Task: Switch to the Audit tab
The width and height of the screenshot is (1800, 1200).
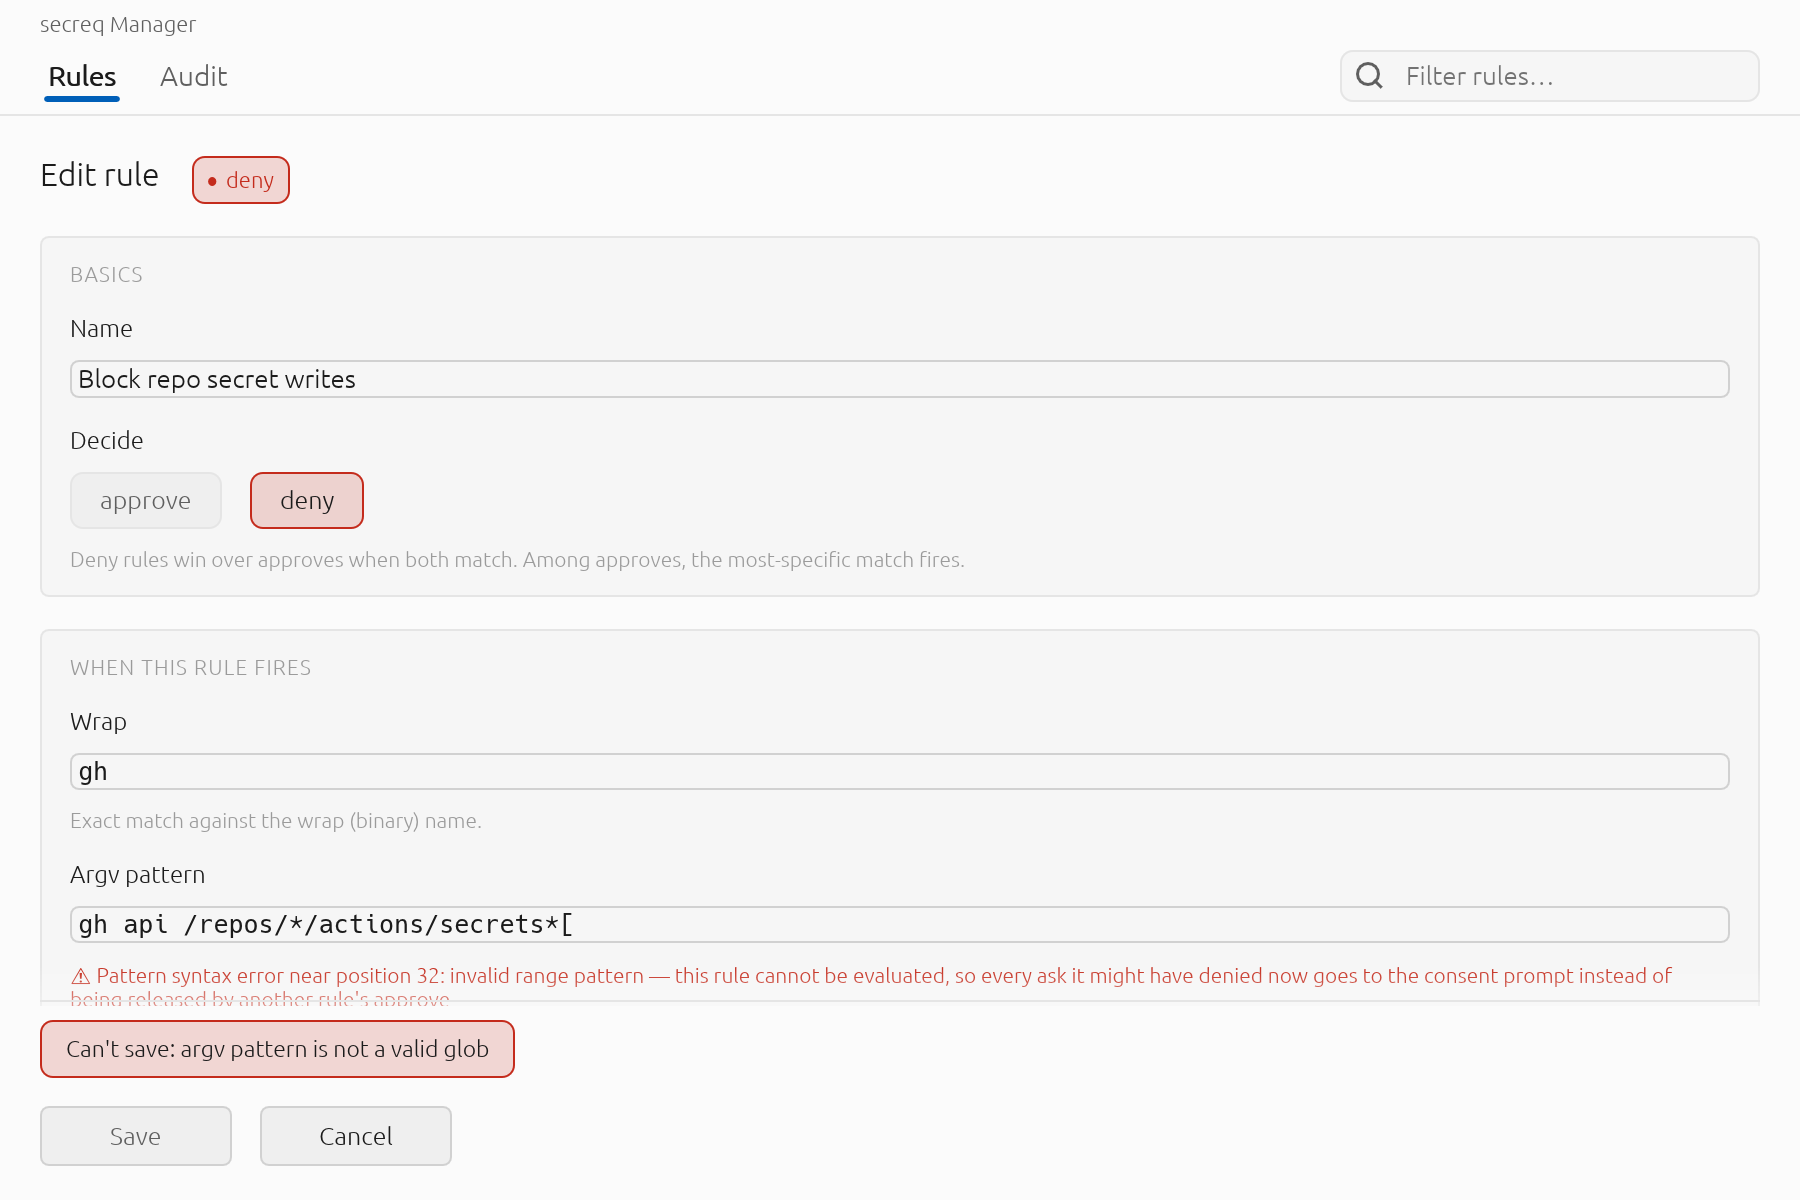Action: [x=194, y=77]
